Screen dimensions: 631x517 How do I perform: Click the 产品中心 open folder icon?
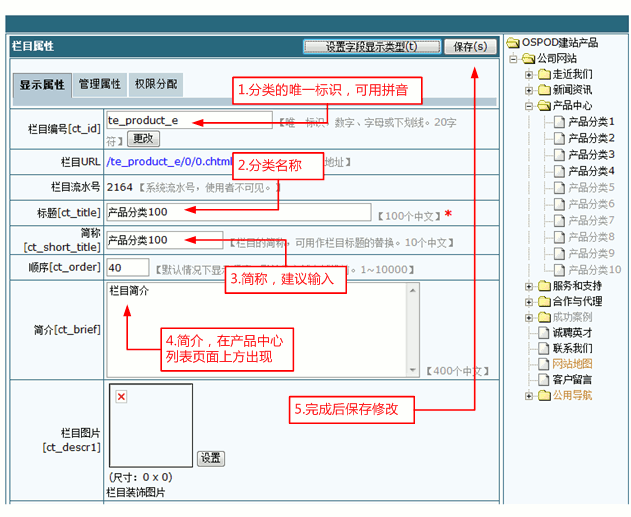(x=544, y=106)
